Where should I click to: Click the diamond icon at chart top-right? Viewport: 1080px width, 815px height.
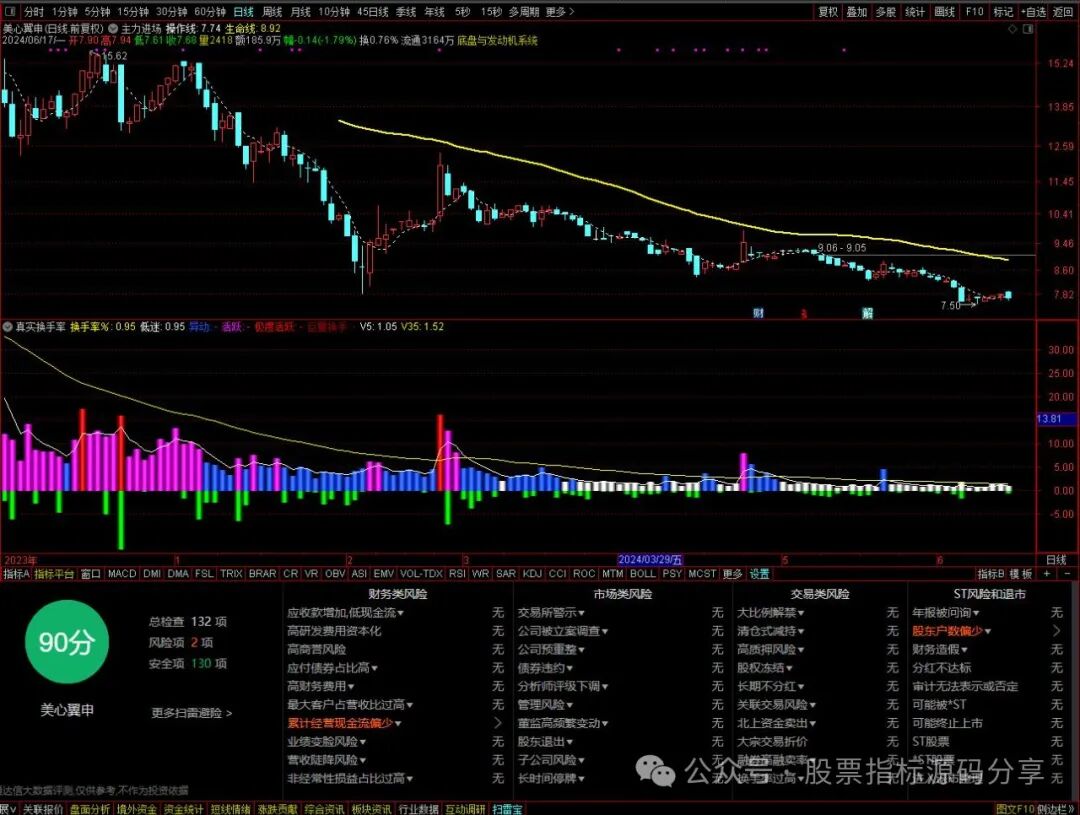1012,29
